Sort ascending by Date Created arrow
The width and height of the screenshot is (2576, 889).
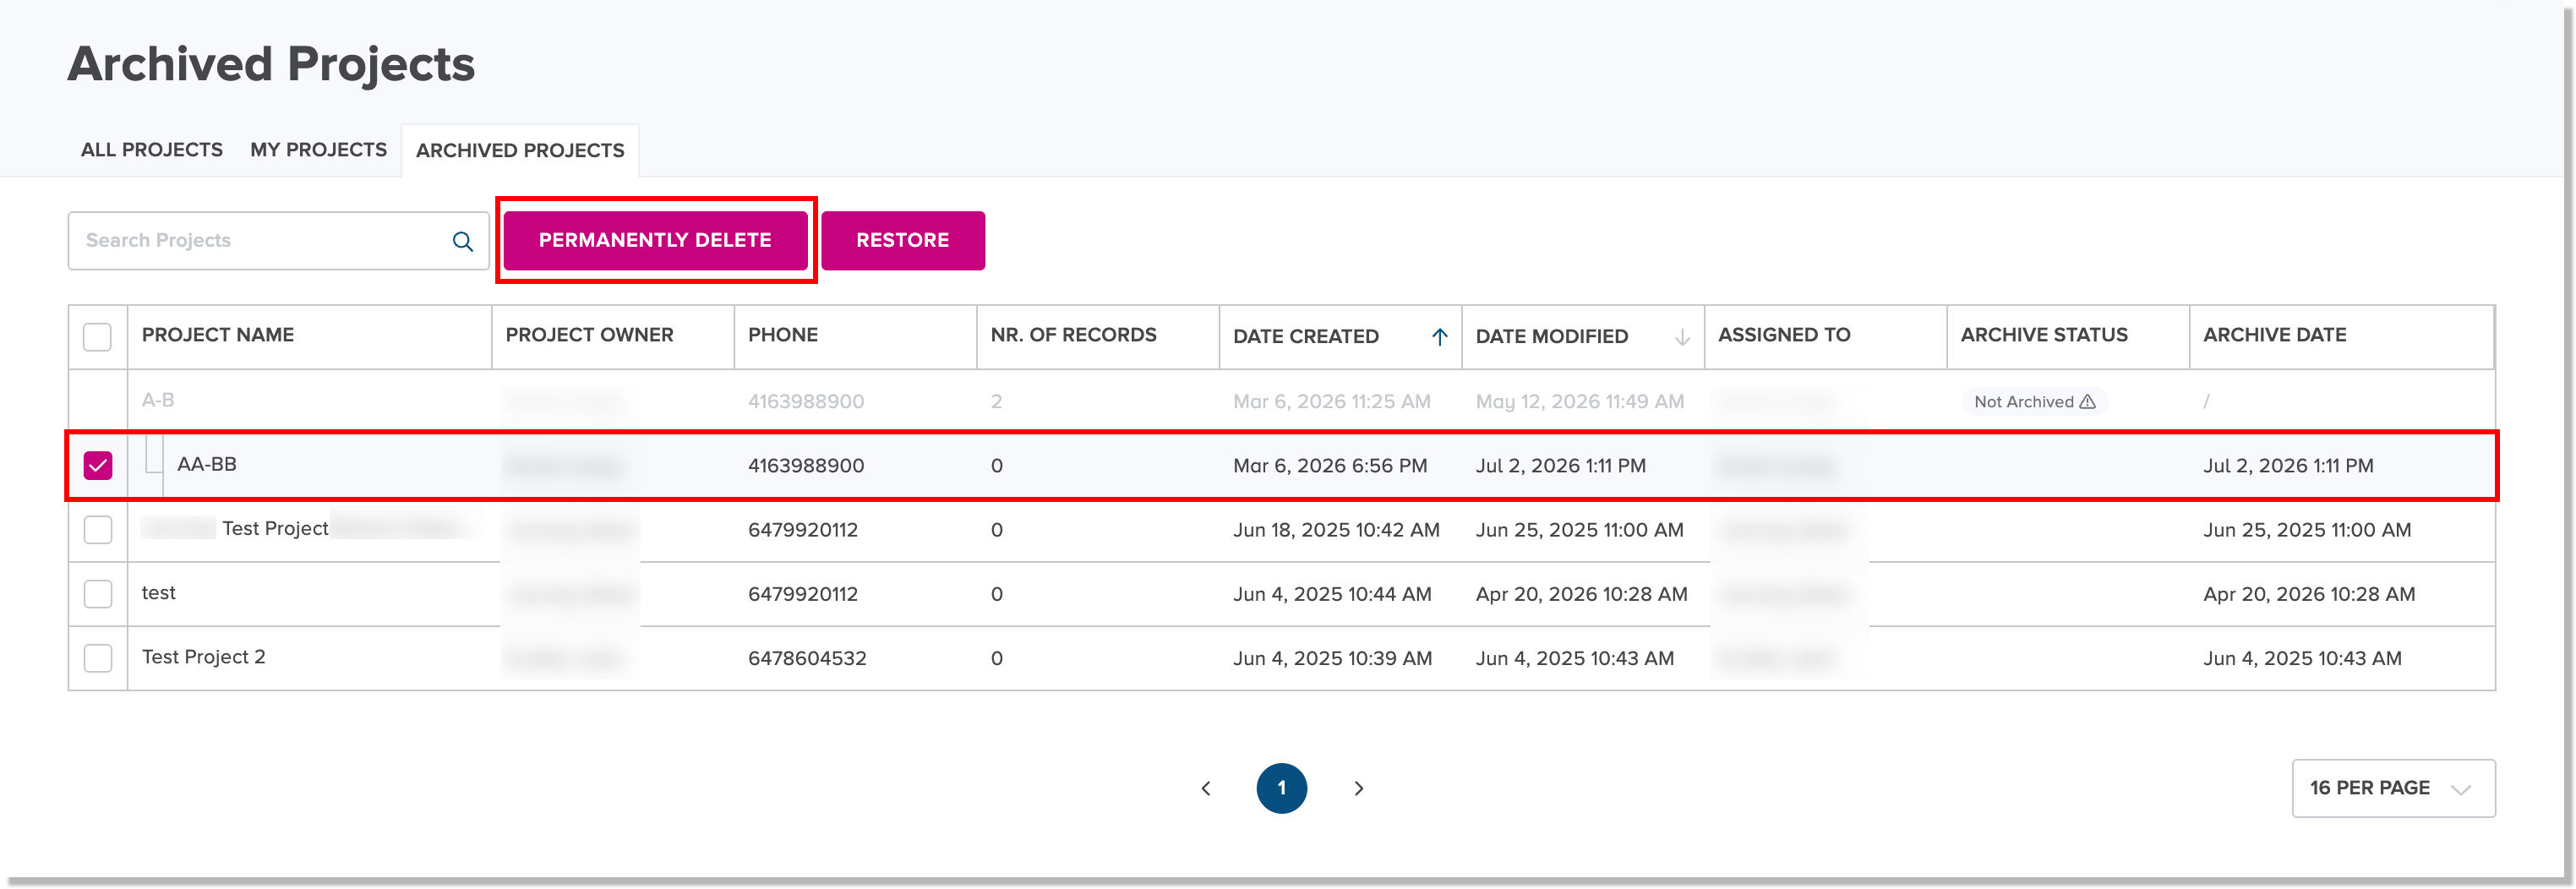click(x=1439, y=337)
